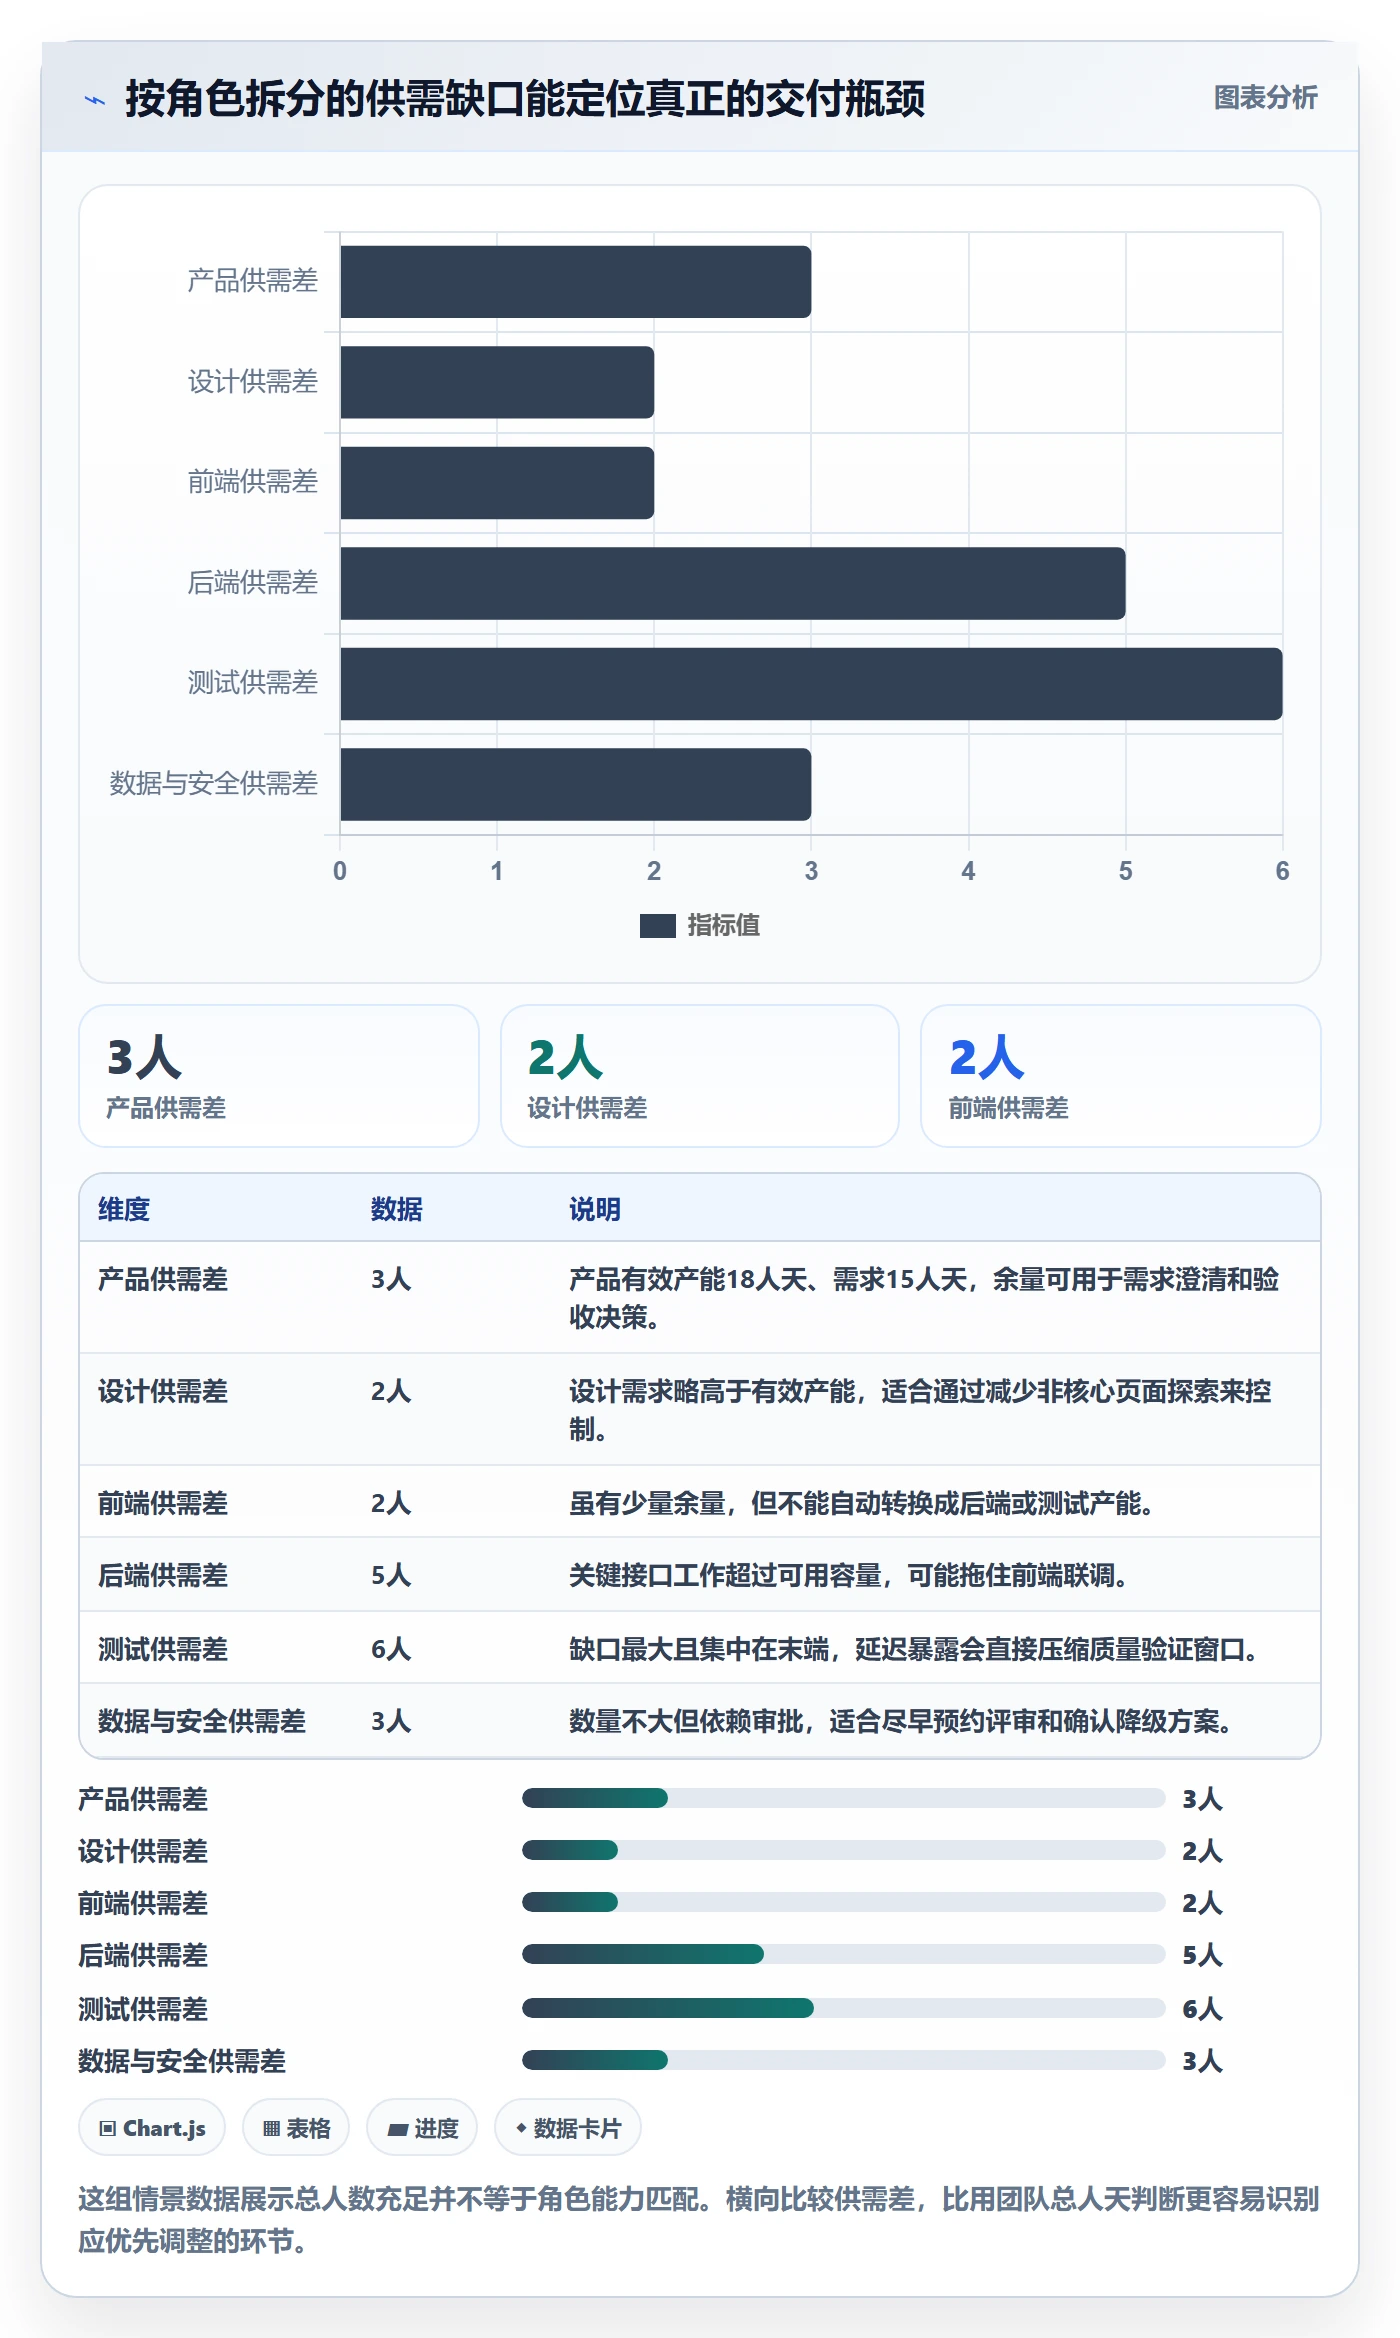
Task: Click the footer paragraph starting '这组情景数据展示'
Action: tap(699, 2219)
